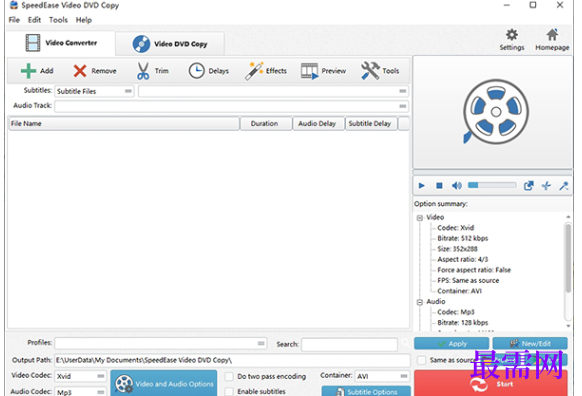Toggle the Same as source checkbox
The image size is (582, 396).
pos(421,360)
